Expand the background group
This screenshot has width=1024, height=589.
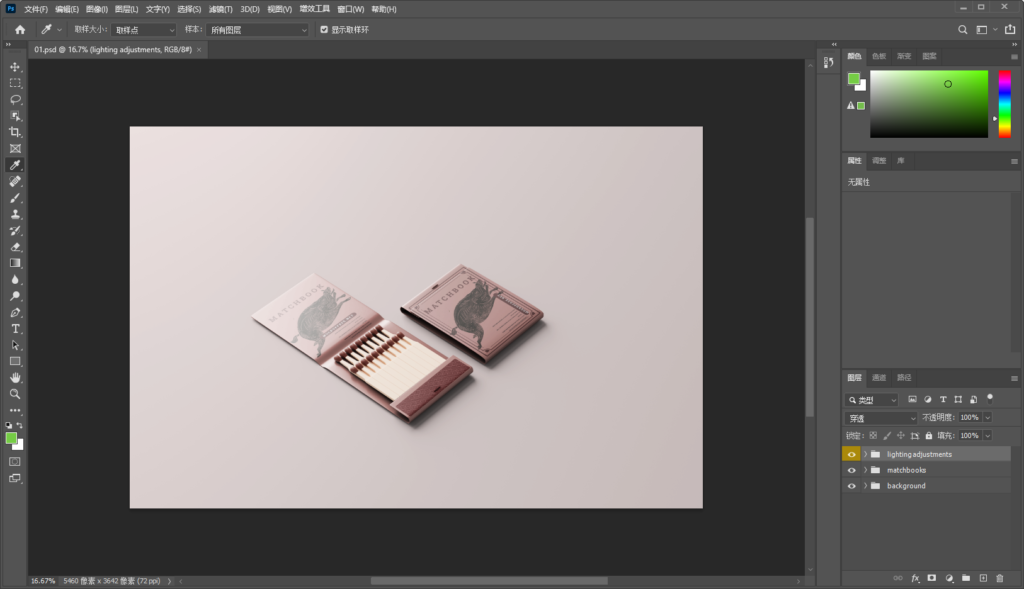pos(865,486)
